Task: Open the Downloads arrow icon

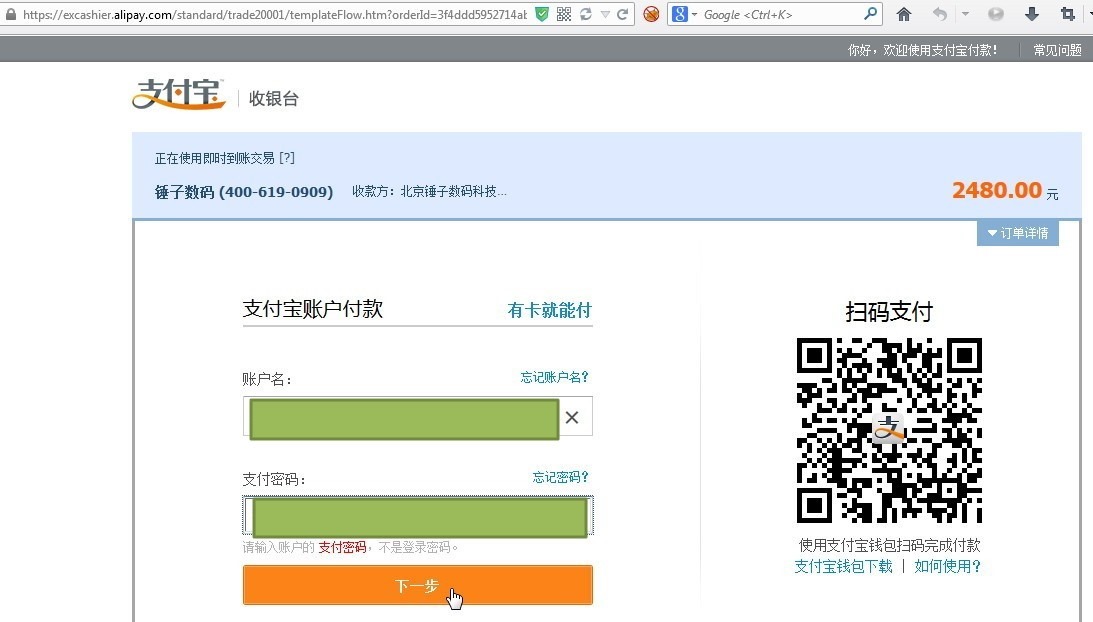Action: (1032, 14)
